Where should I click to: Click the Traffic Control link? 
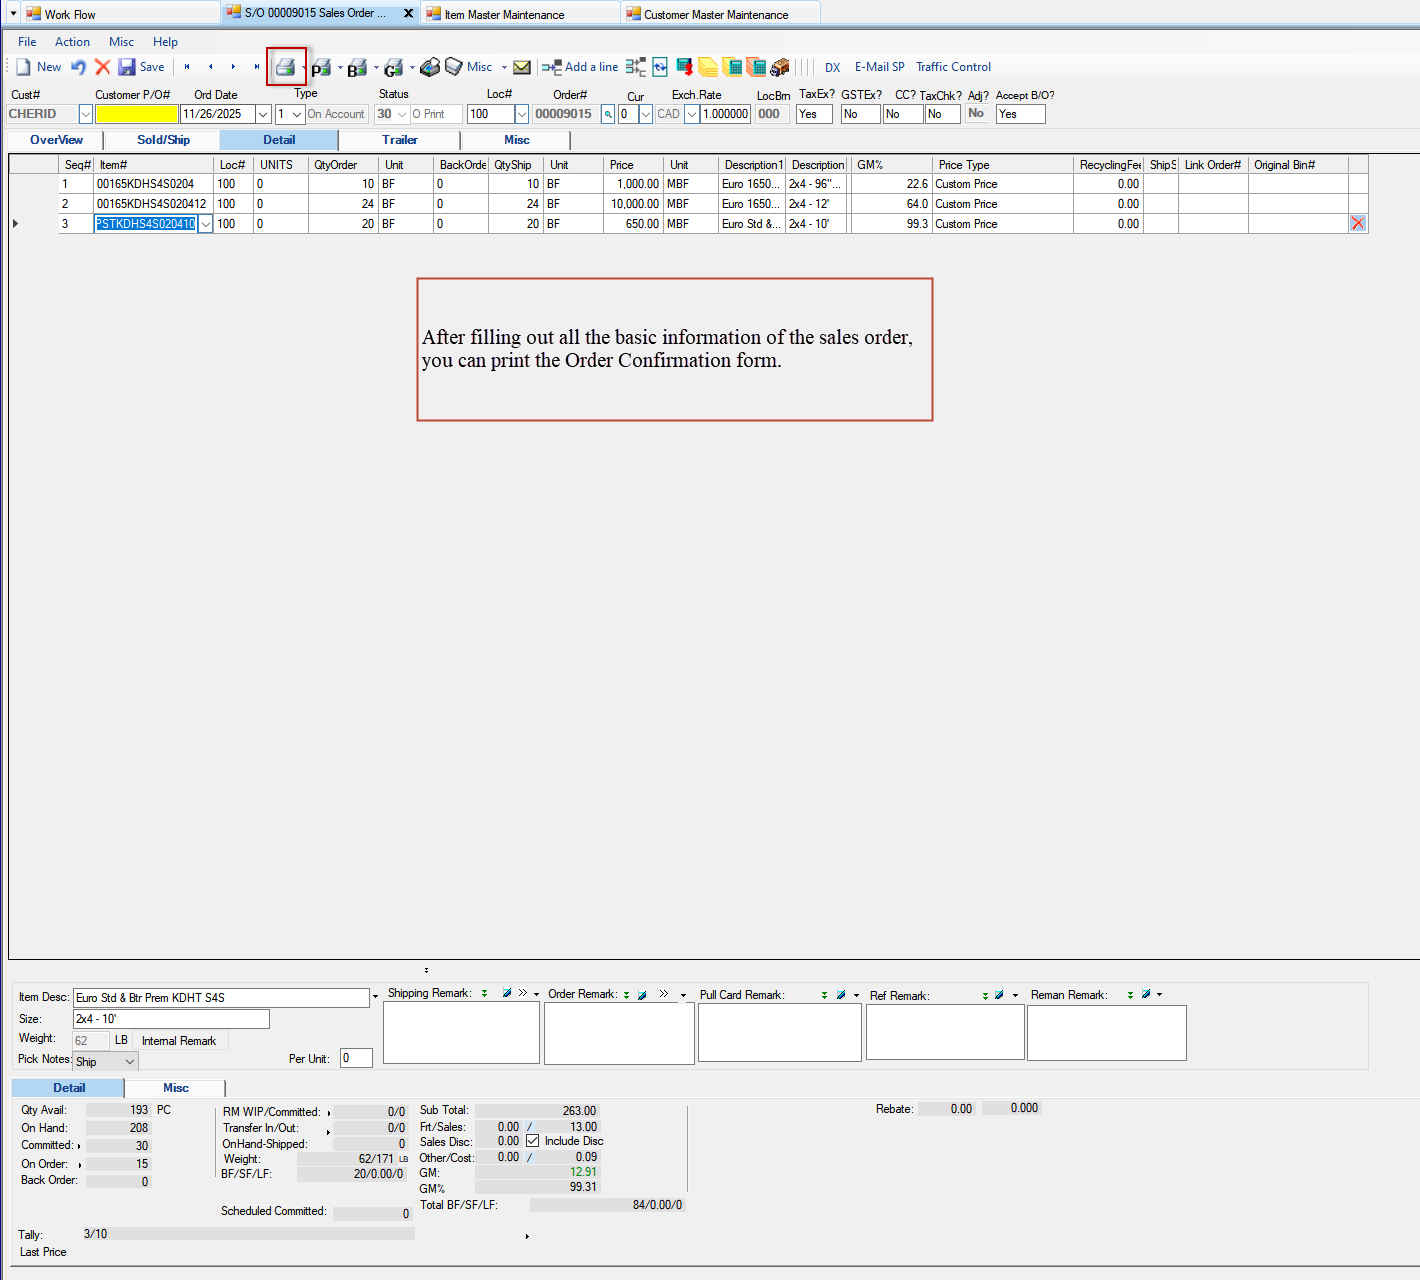[x=953, y=66]
